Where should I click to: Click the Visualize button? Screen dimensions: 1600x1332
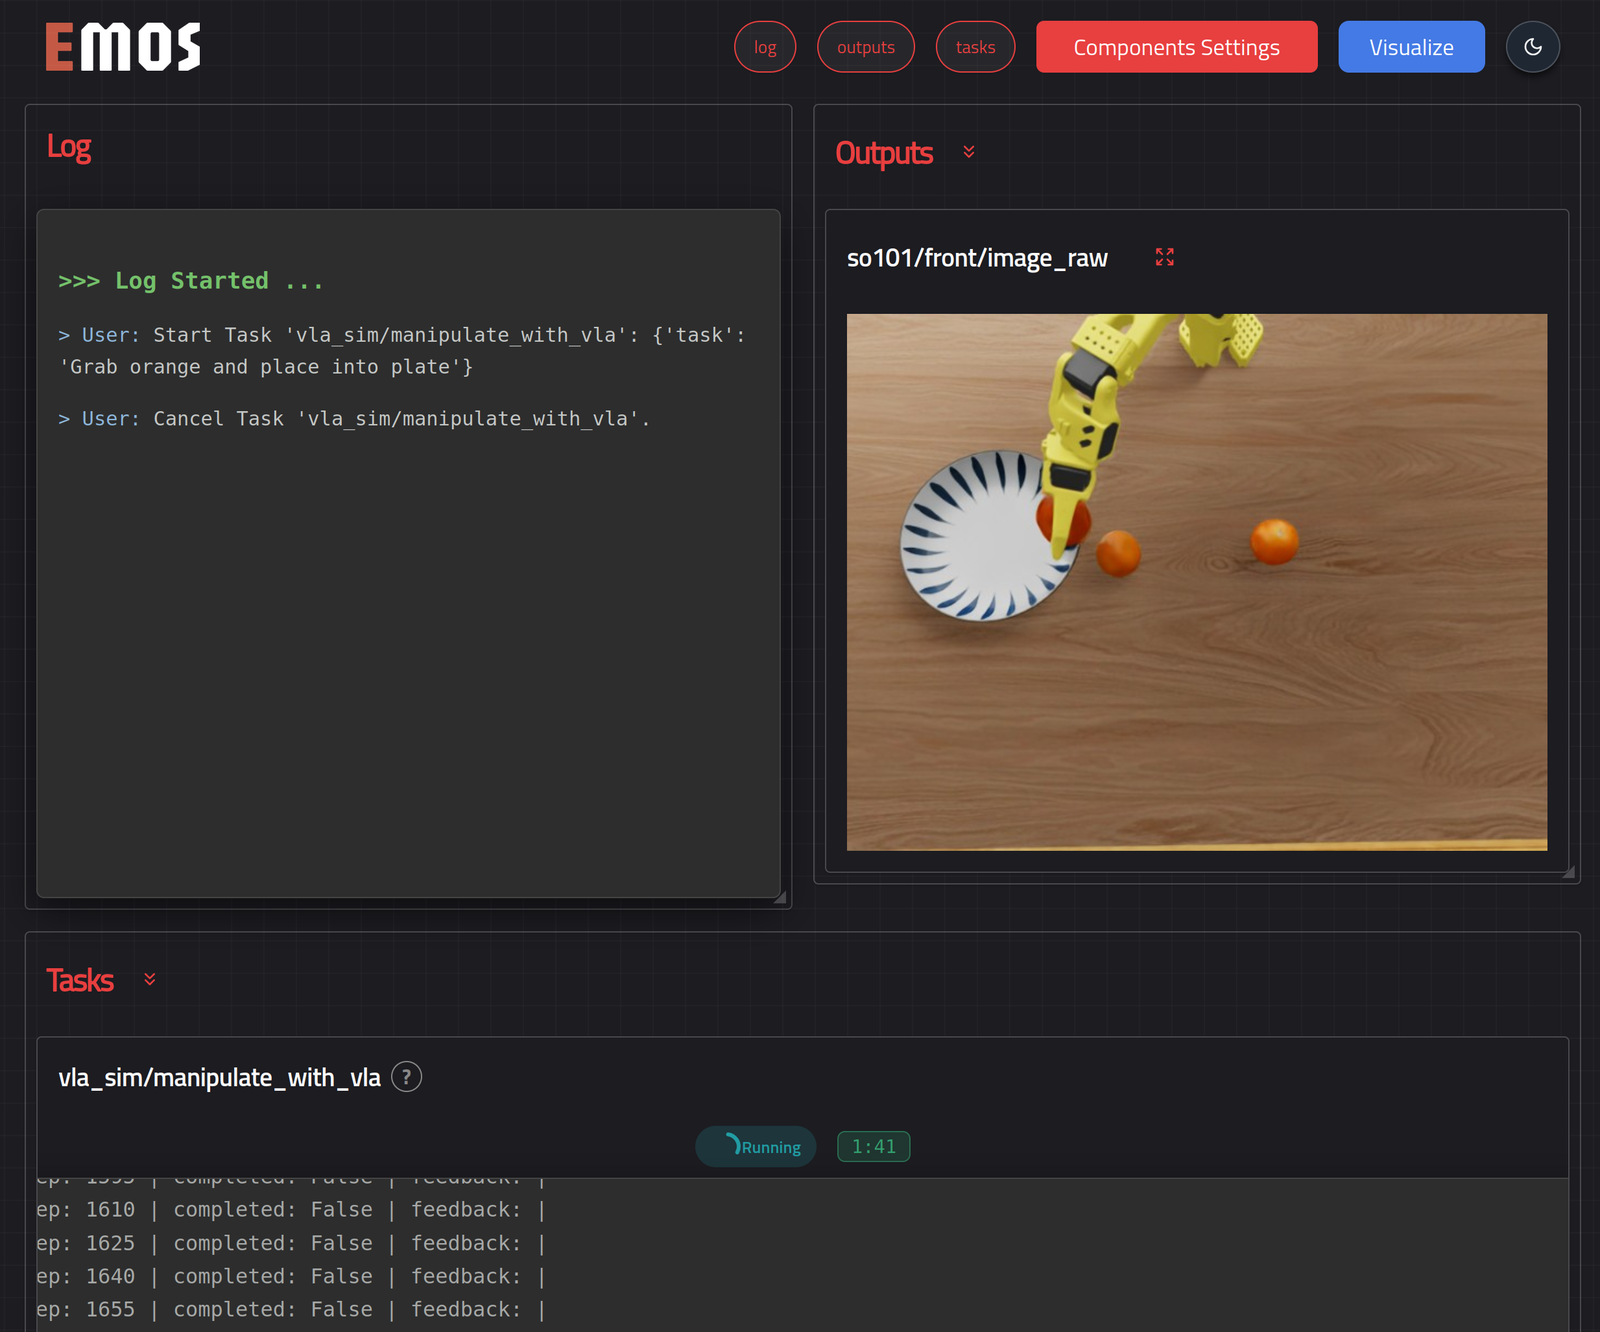point(1411,47)
